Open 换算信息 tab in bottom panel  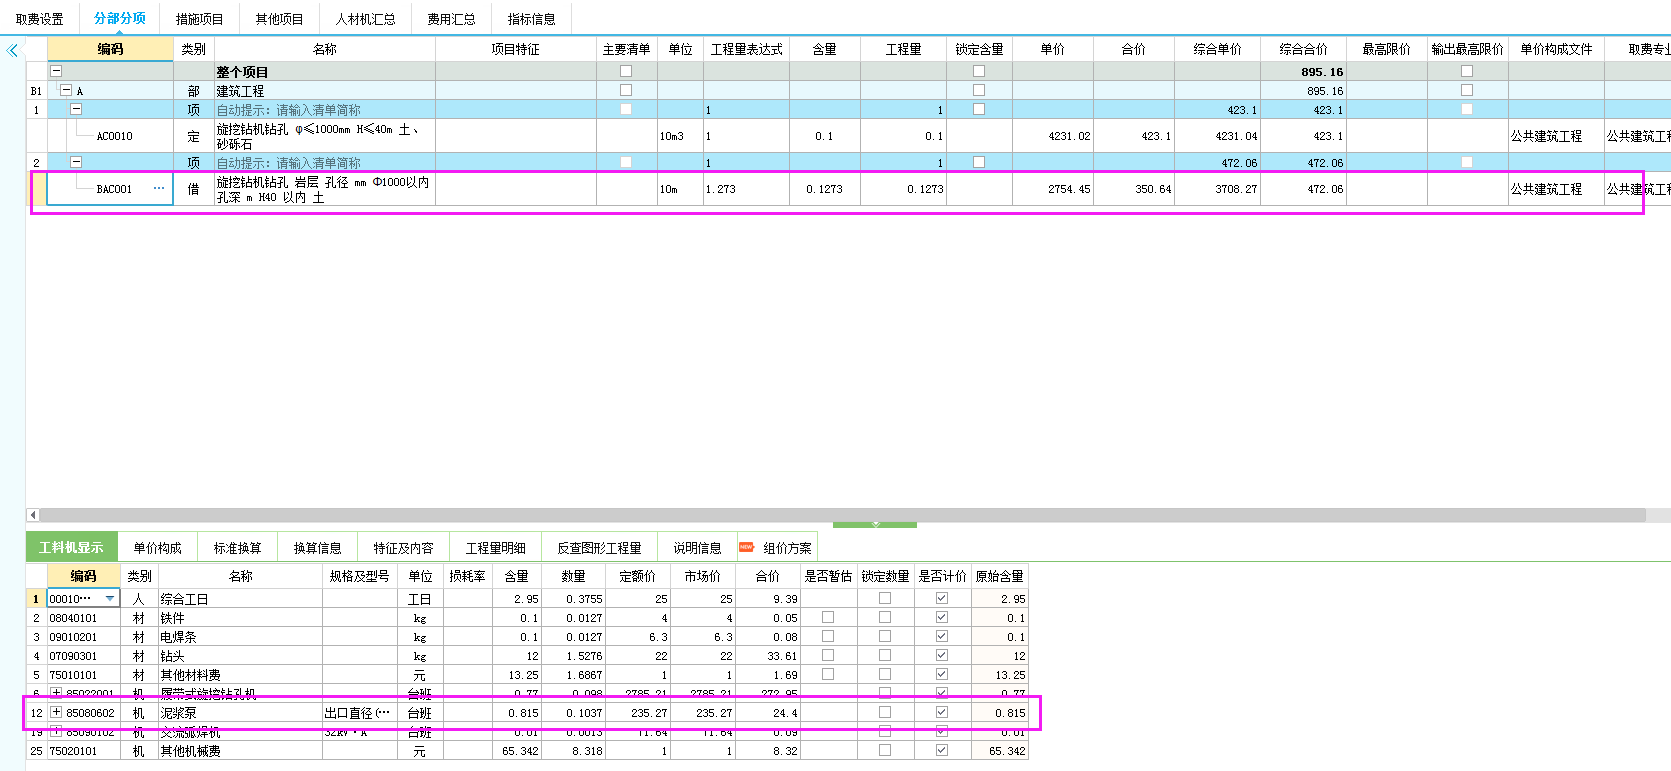(317, 548)
